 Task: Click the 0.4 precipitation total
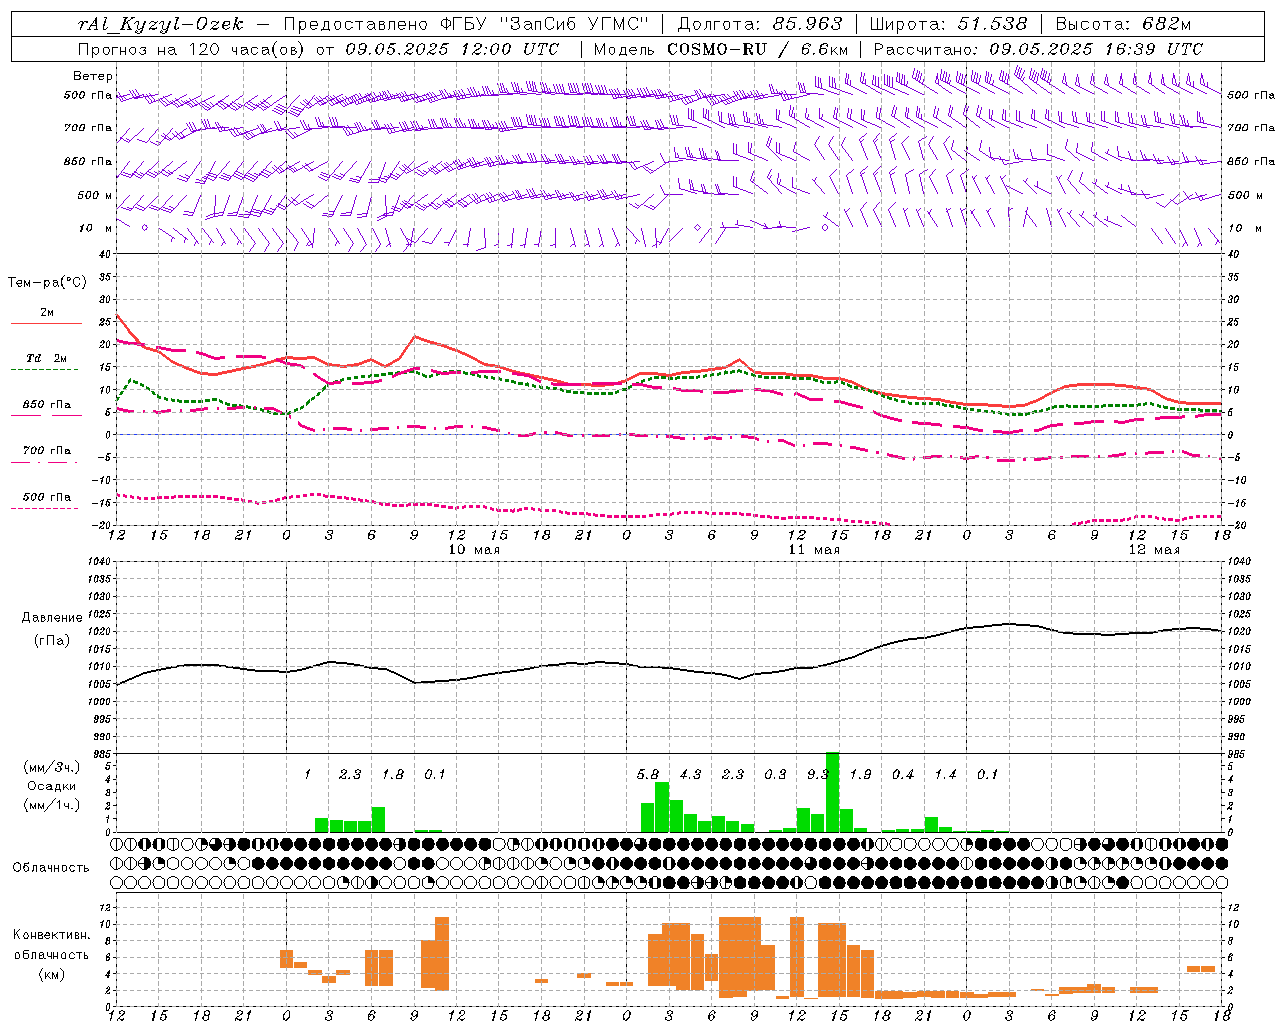903,775
